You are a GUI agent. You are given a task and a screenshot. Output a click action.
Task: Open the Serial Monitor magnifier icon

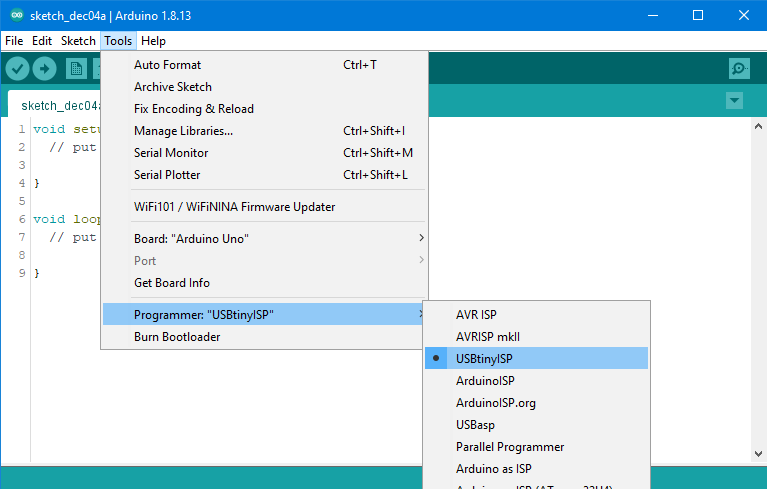coord(739,68)
